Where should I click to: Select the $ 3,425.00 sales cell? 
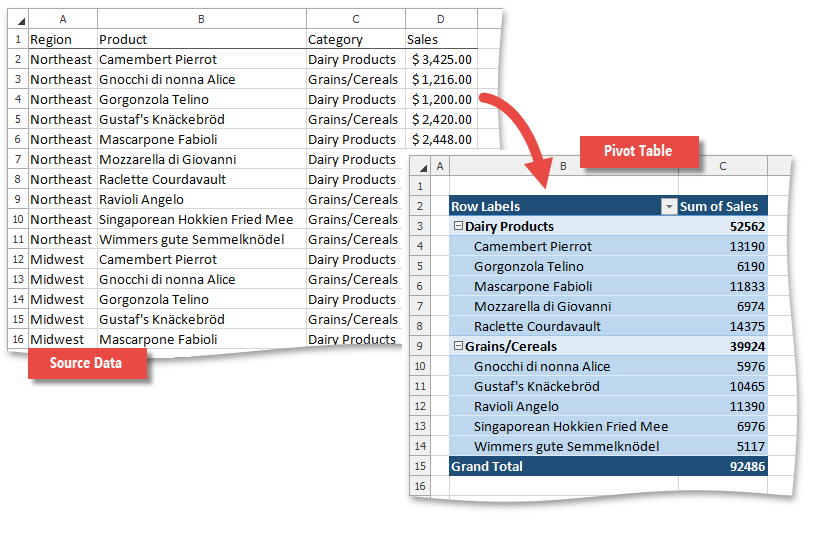tap(441, 59)
